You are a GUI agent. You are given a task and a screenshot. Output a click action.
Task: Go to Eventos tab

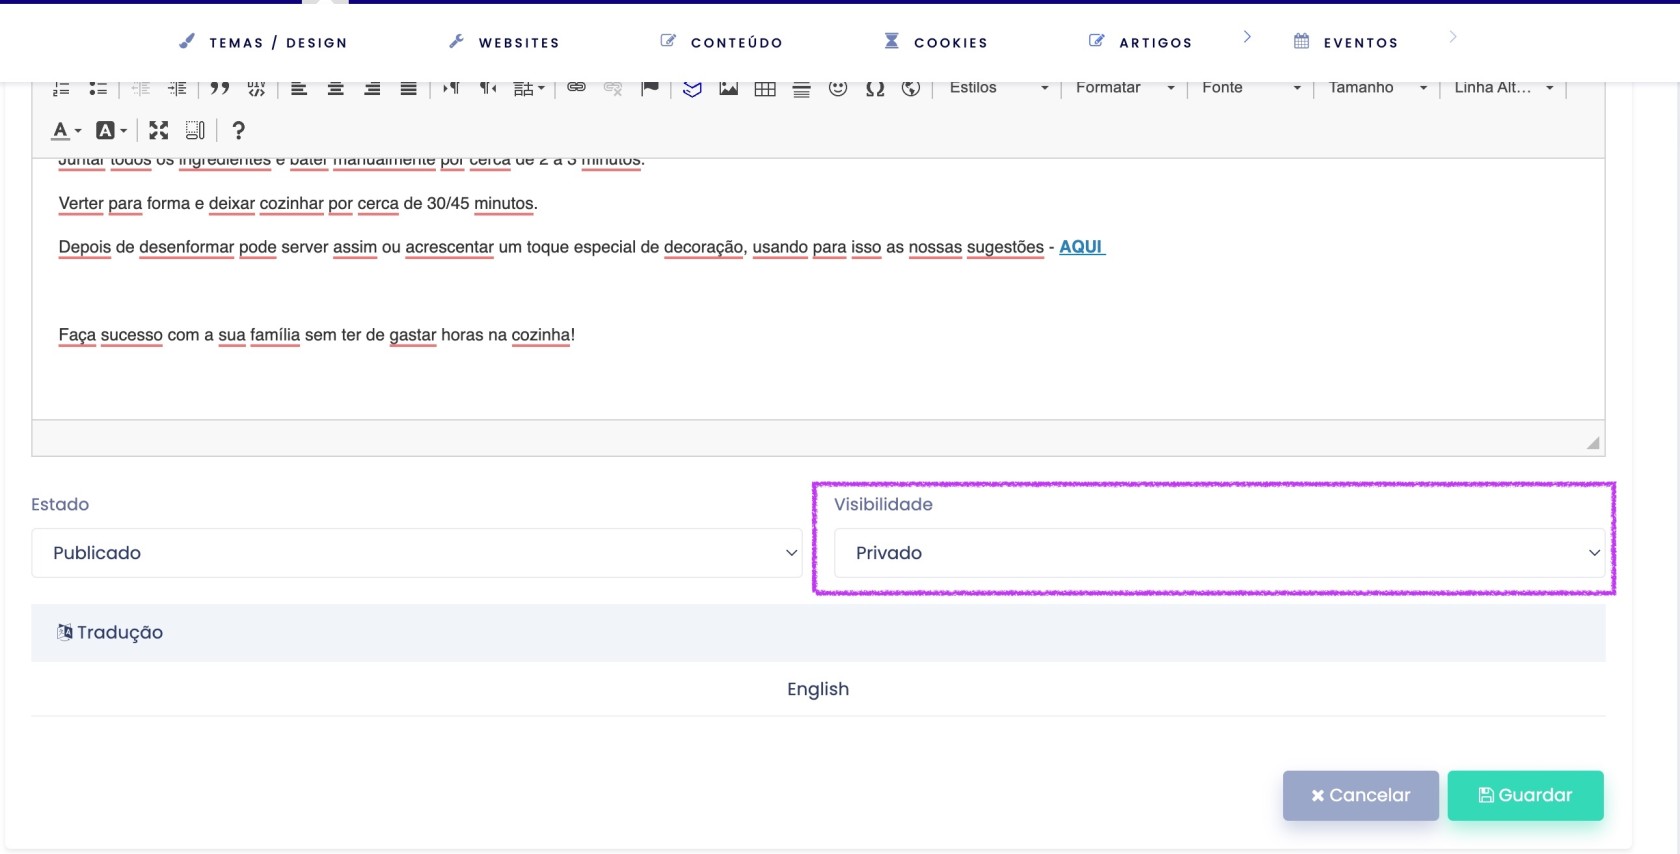pos(1346,42)
